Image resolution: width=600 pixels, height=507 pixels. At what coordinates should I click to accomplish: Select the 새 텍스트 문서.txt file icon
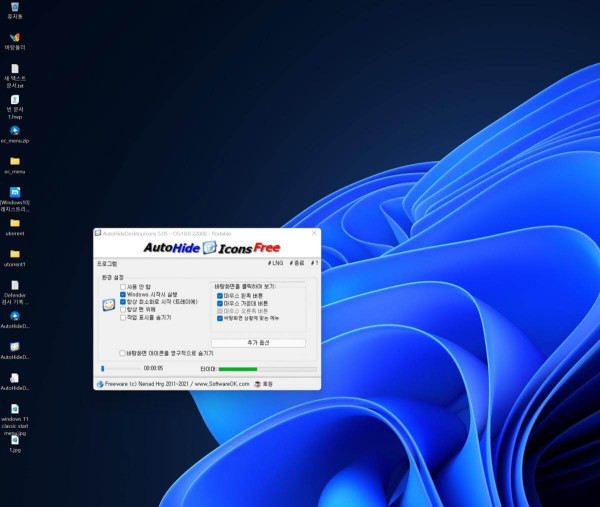click(x=15, y=68)
